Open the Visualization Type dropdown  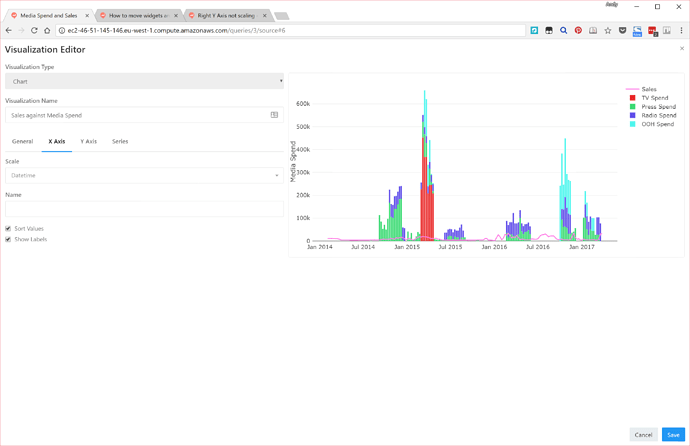[144, 81]
